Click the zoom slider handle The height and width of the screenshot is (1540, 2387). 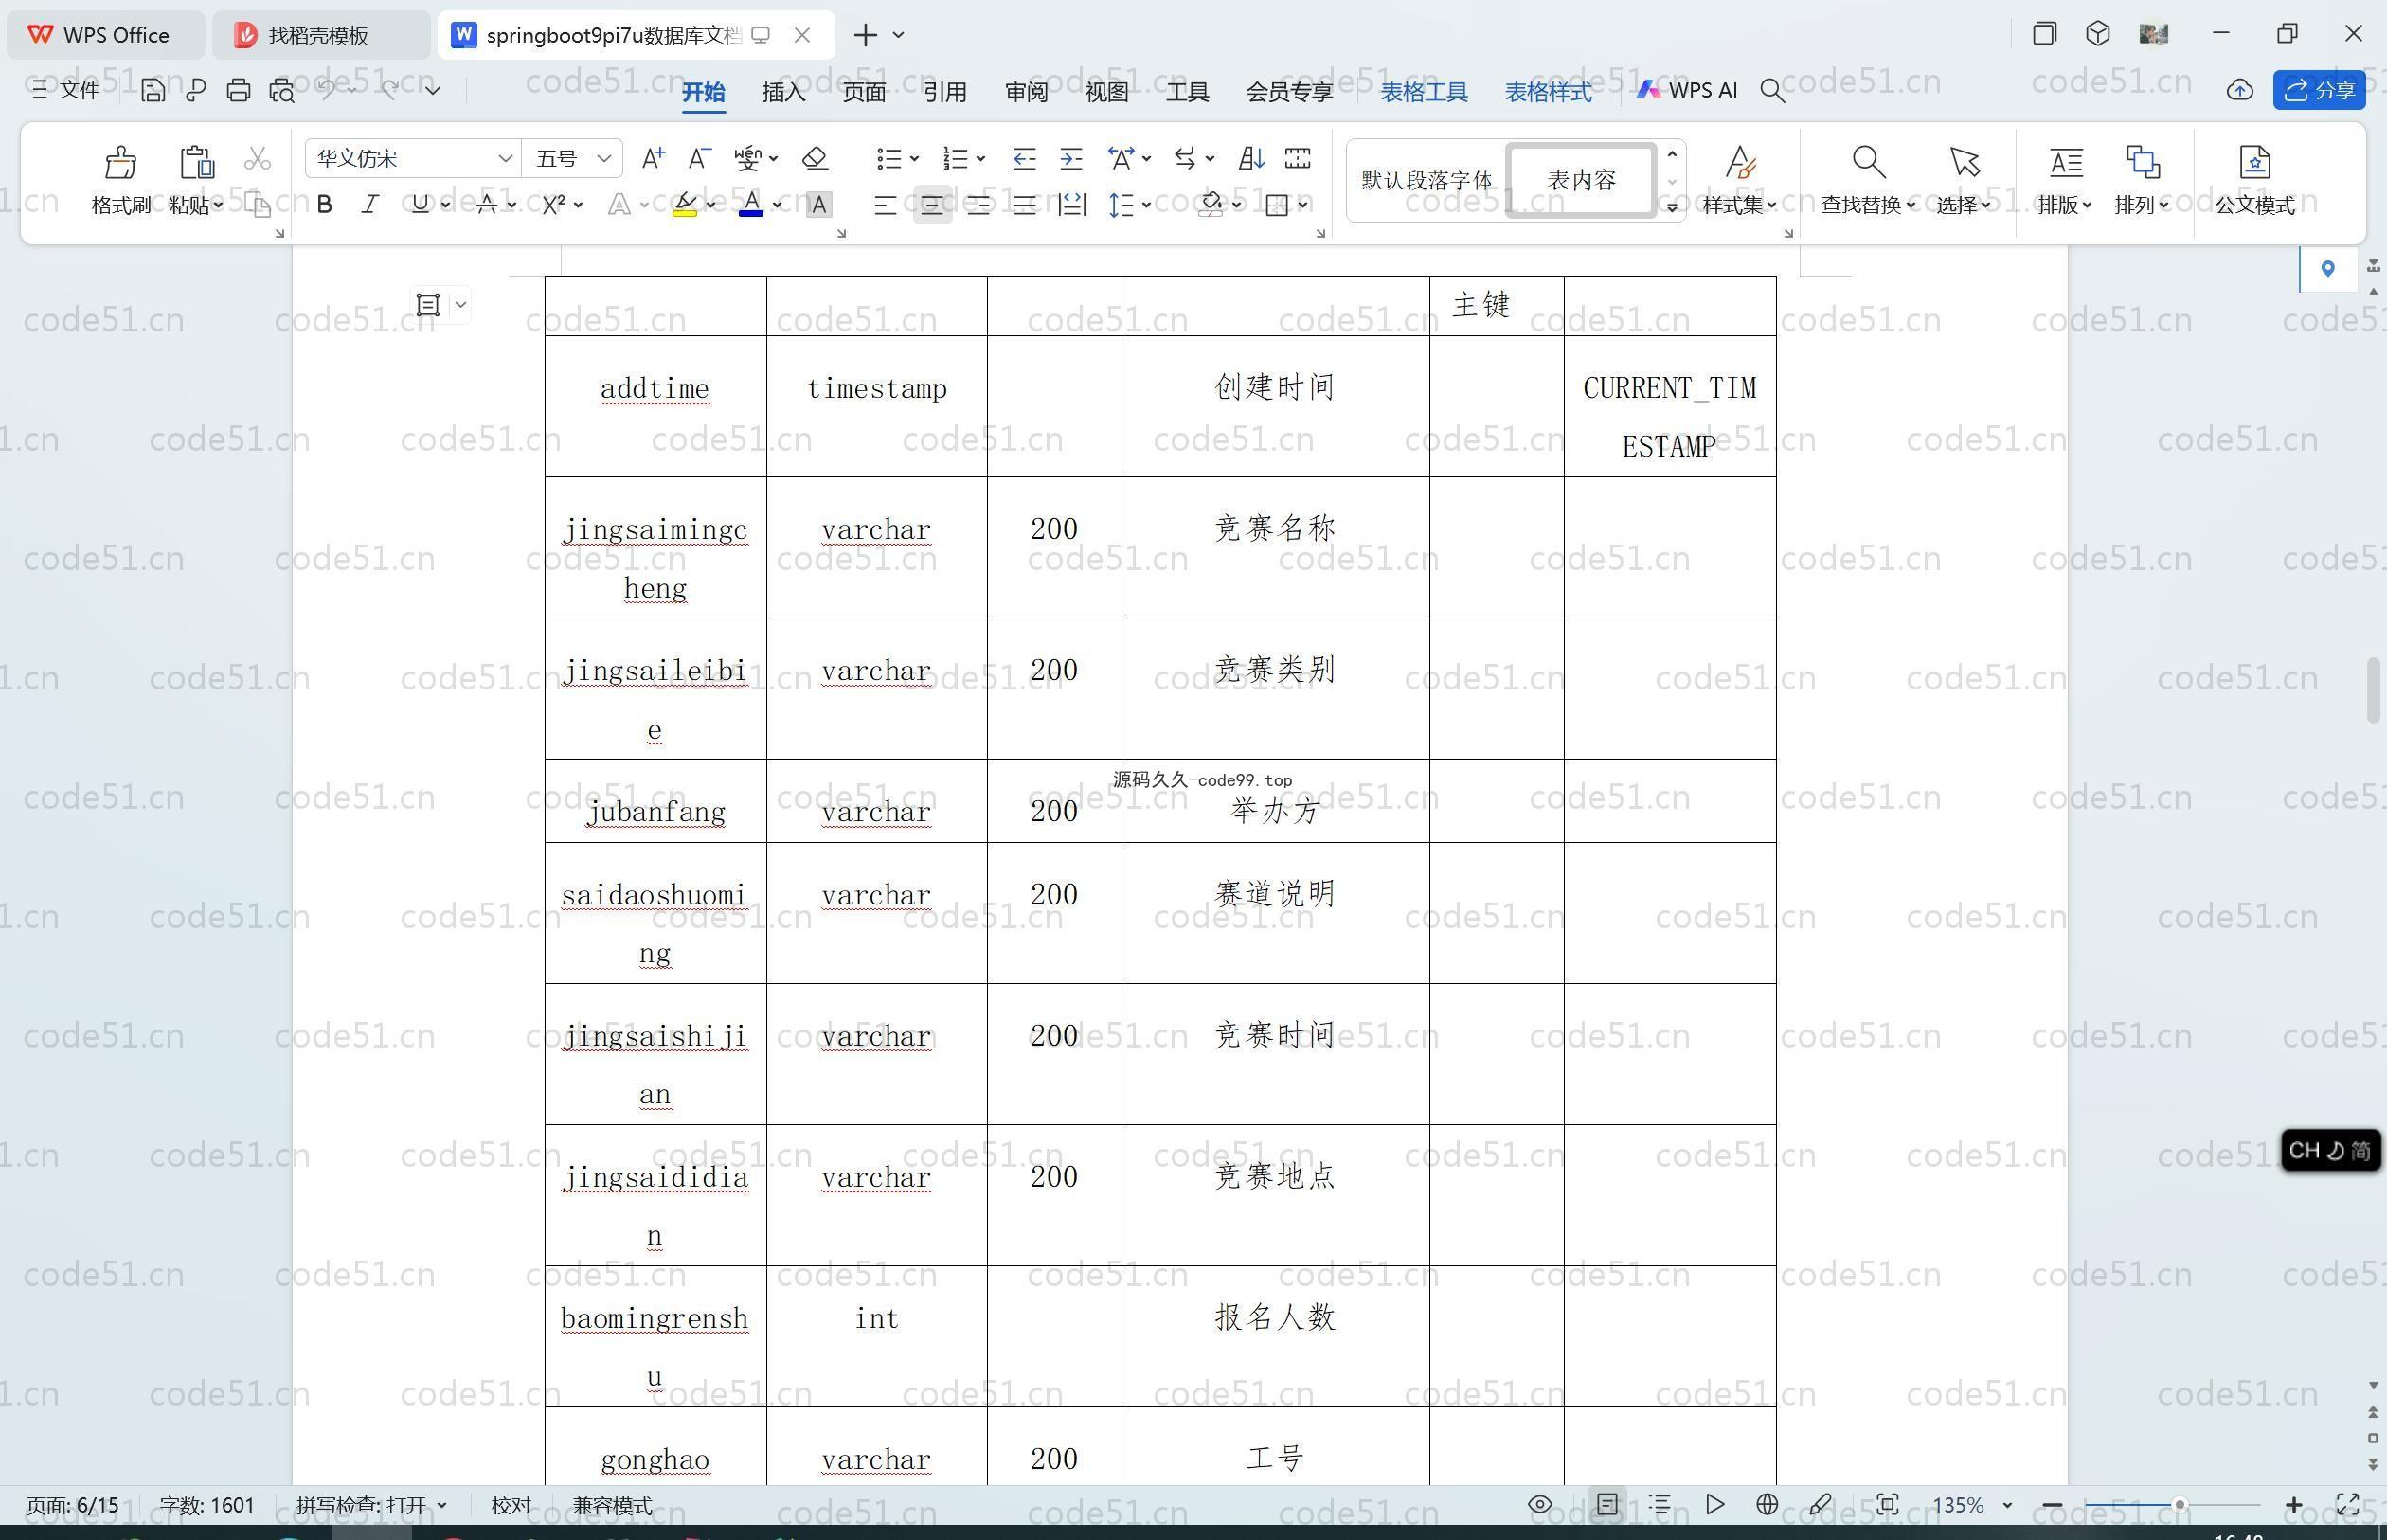pyautogui.click(x=2179, y=1504)
